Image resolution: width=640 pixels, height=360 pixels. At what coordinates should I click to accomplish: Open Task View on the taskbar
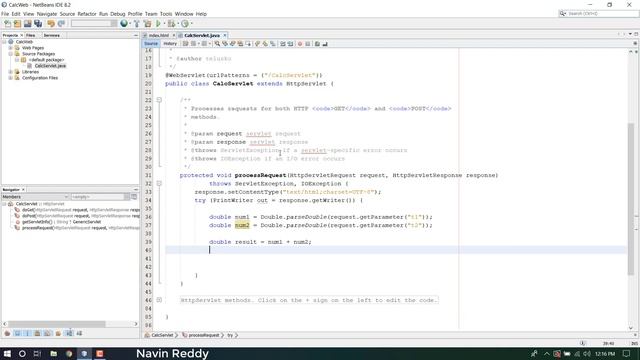pyautogui.click(x=37, y=353)
